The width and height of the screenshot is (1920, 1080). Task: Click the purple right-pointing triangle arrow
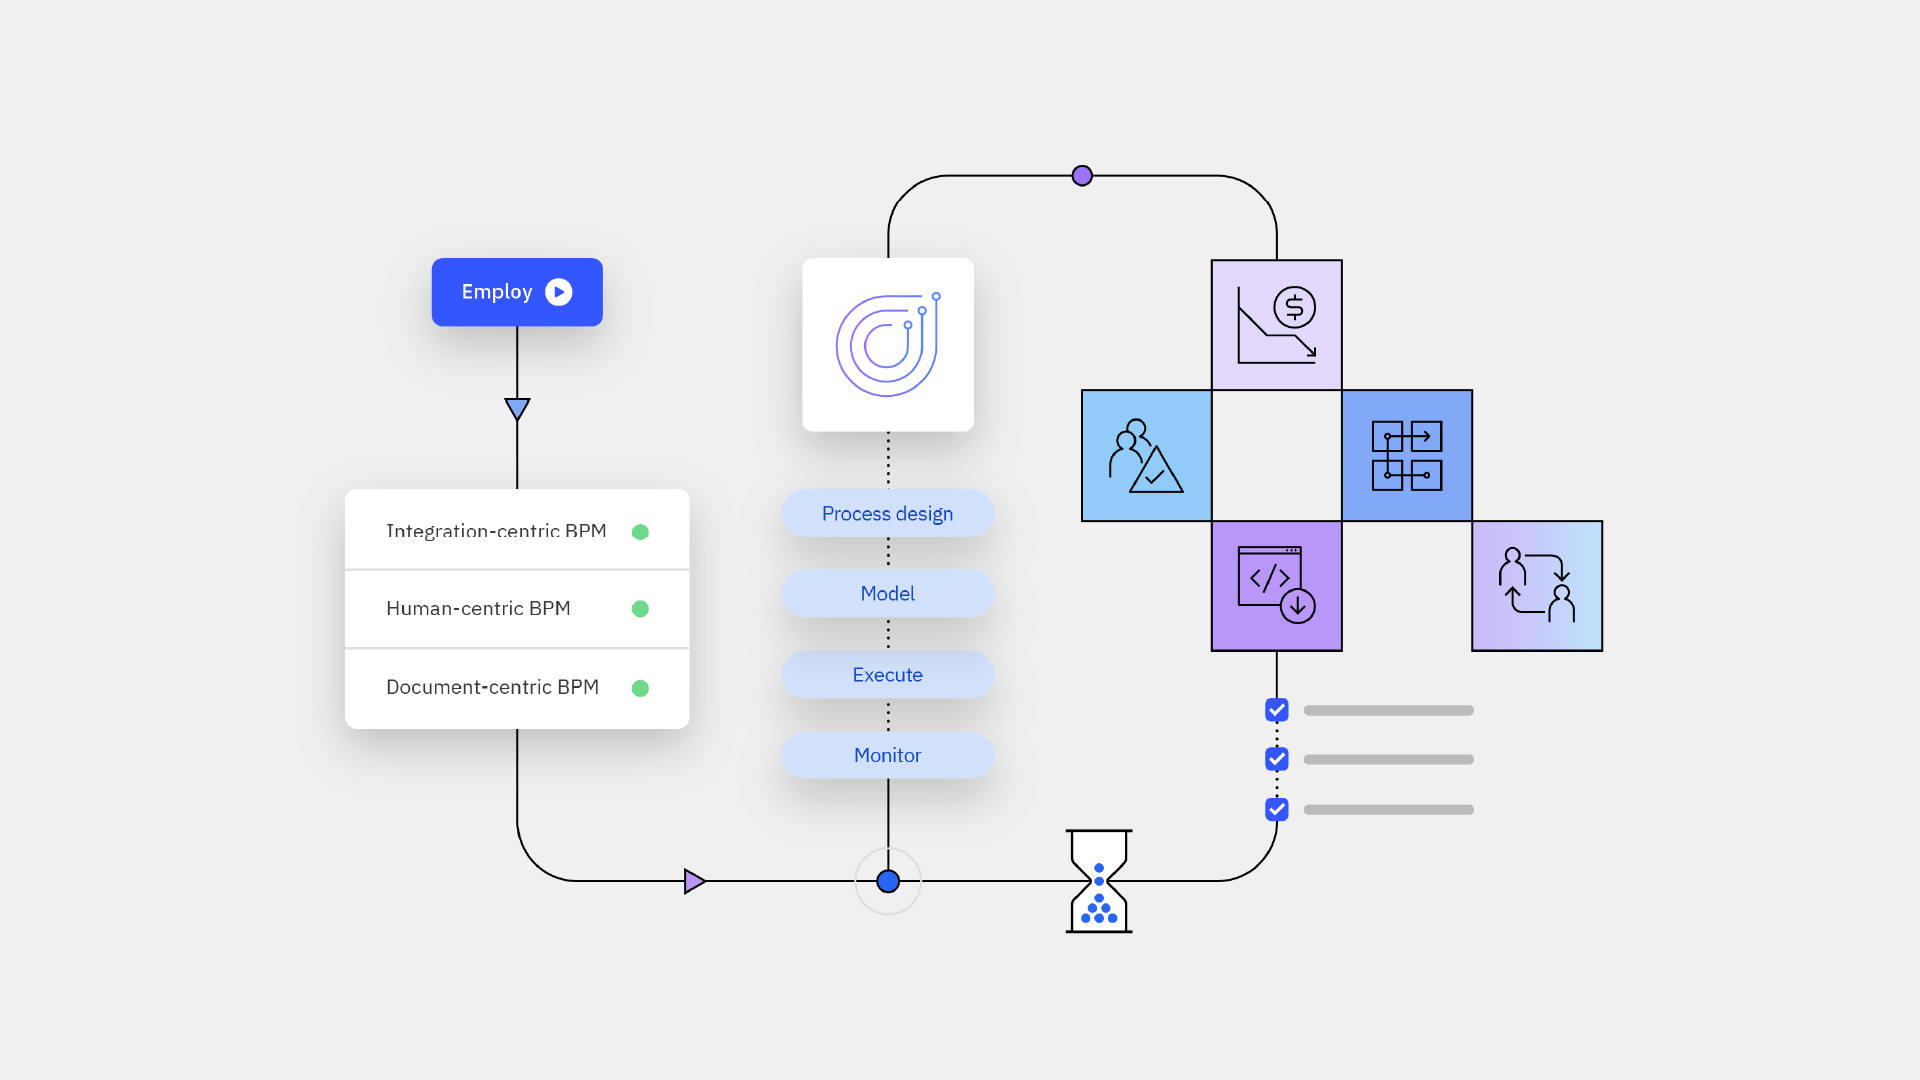tap(694, 881)
